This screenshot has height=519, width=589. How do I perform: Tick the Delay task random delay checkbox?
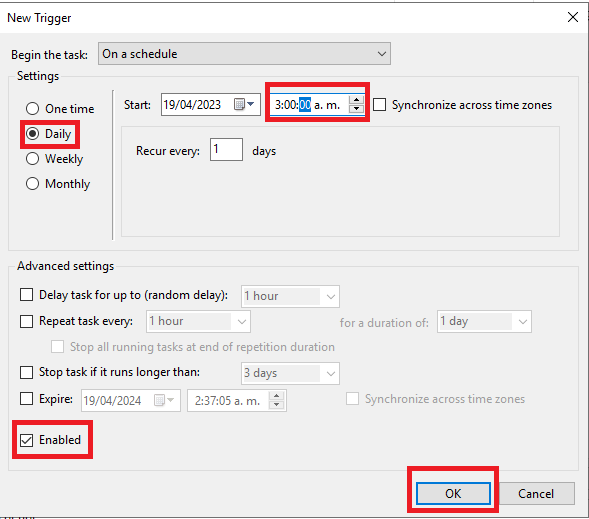(x=26, y=295)
